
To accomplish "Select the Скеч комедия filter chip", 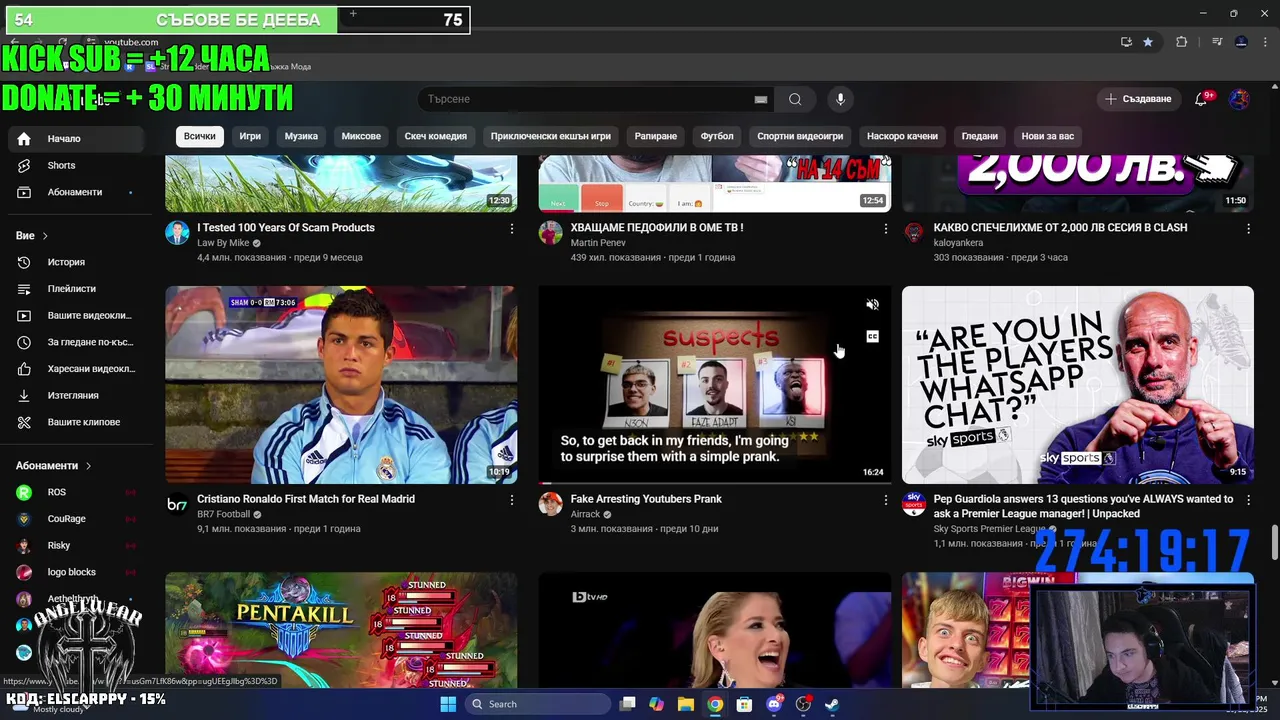I will point(435,136).
